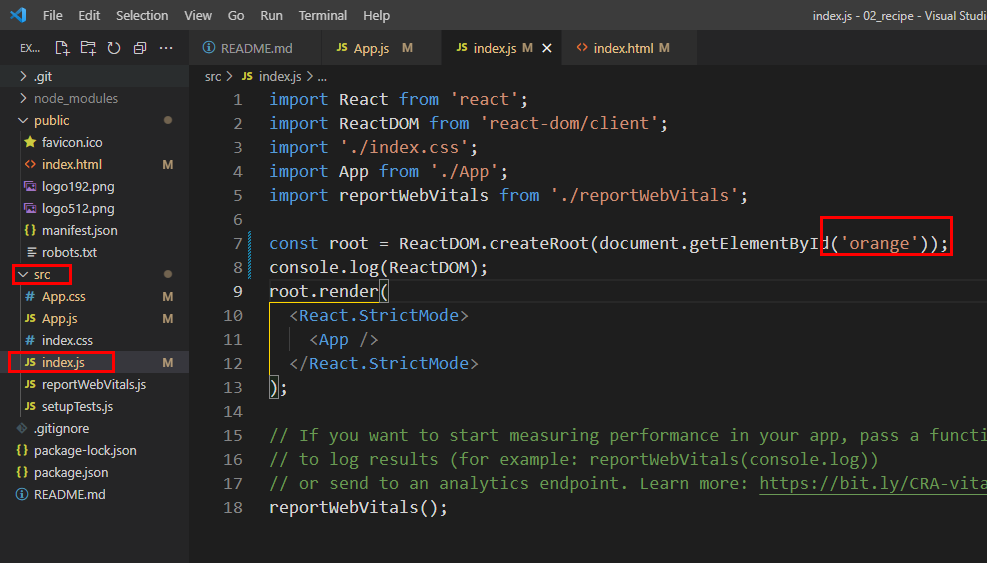The image size is (987, 563).
Task: Open logo192.png file
Action: [x=94, y=186]
